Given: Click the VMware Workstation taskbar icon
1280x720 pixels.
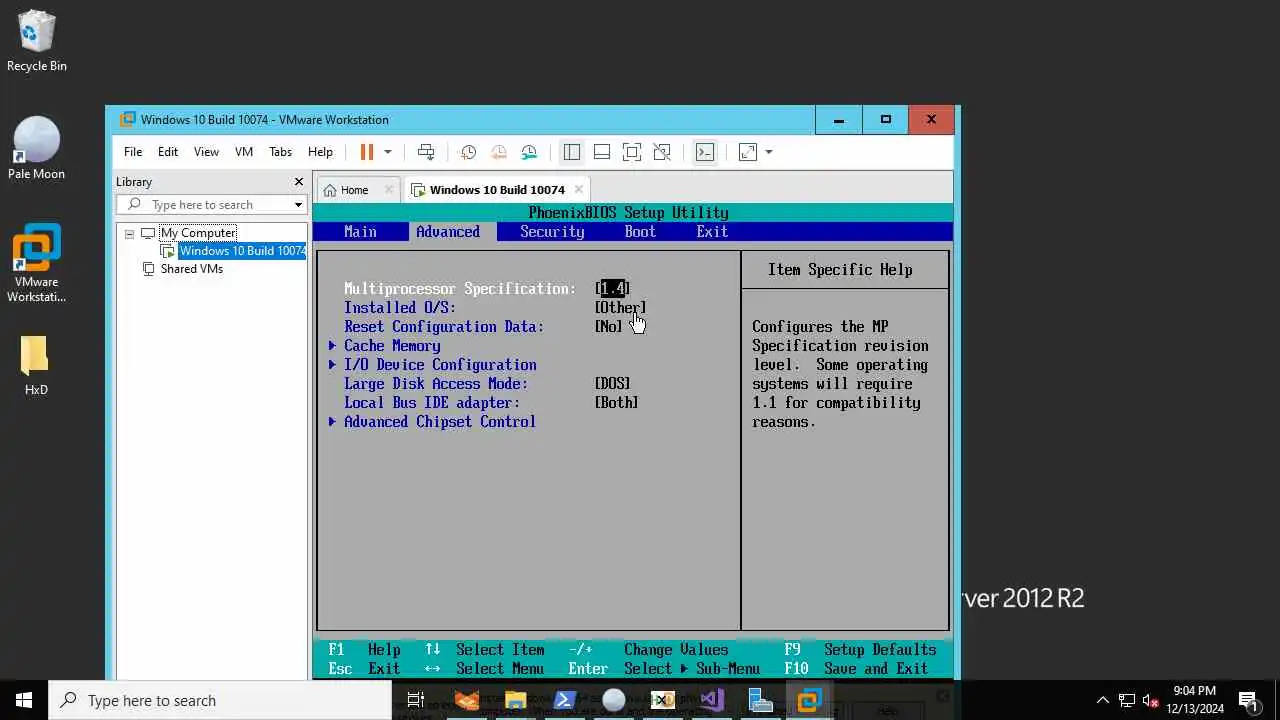Looking at the screenshot, I should click(809, 700).
